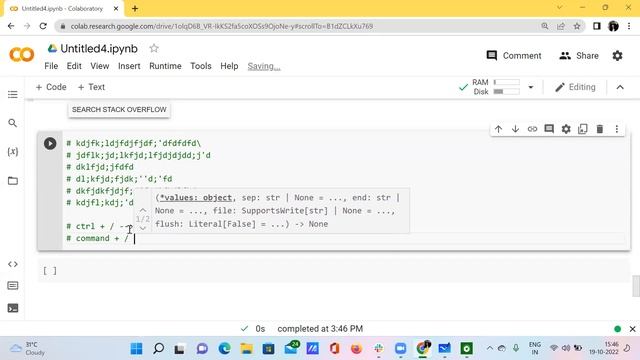Open the Editing mode dropdown

pos(576,87)
